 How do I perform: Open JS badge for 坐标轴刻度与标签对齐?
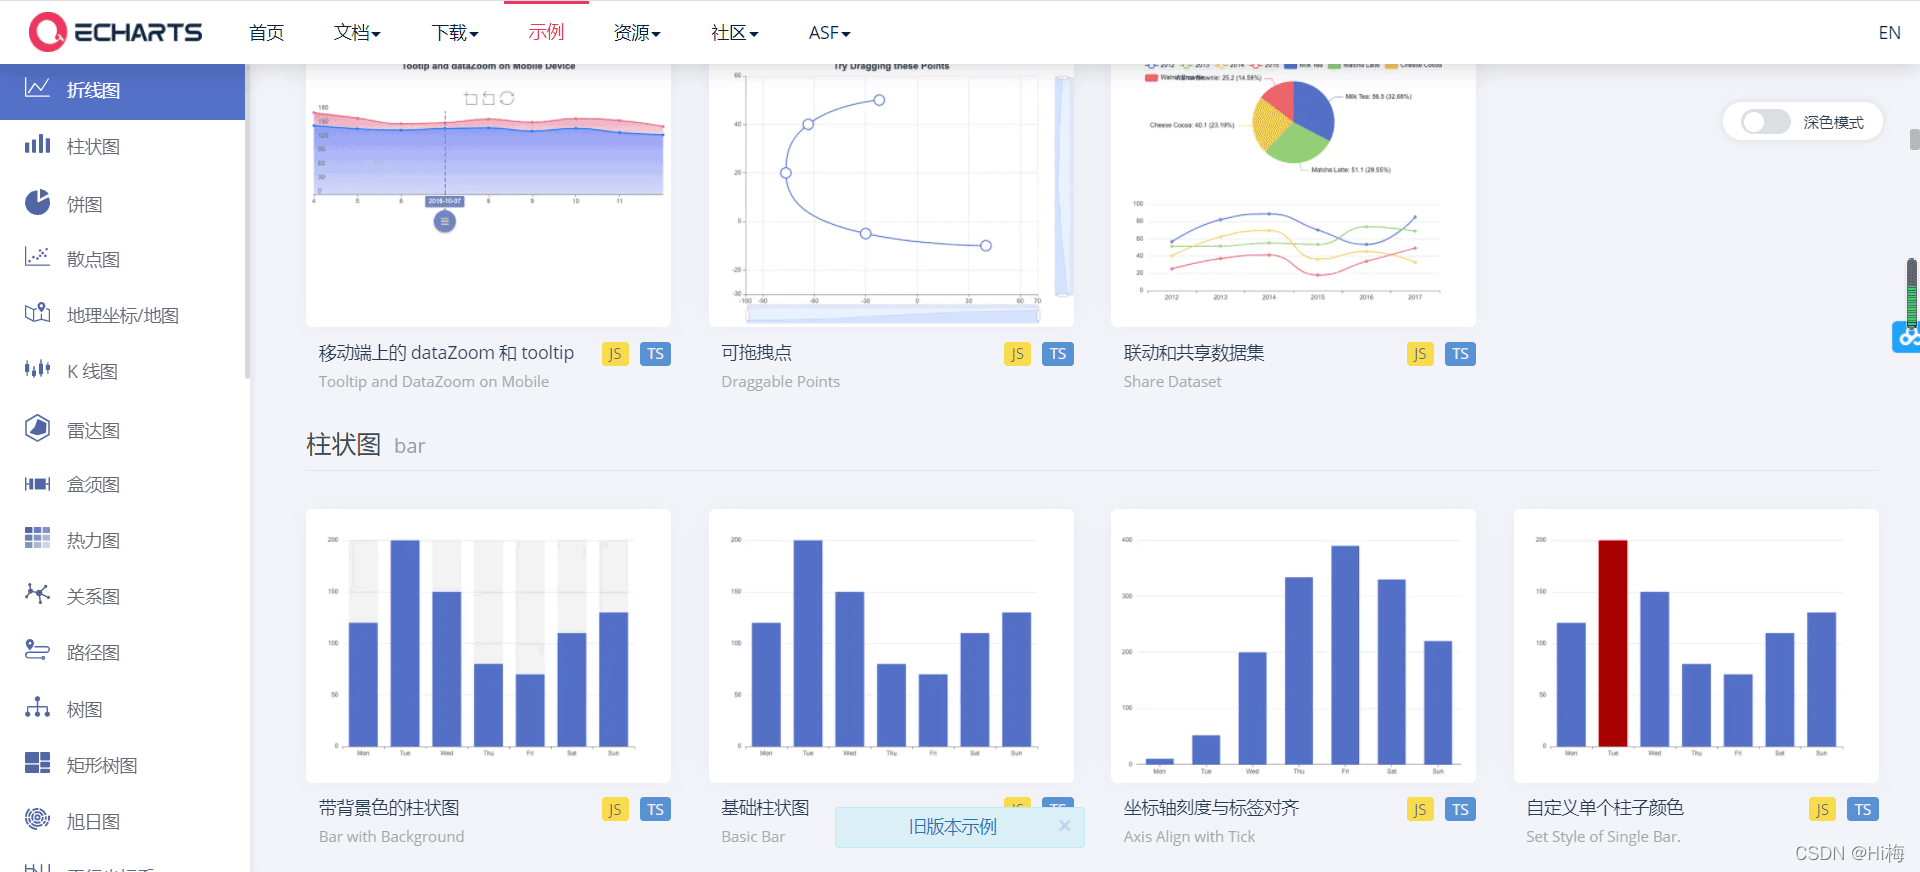pos(1420,809)
